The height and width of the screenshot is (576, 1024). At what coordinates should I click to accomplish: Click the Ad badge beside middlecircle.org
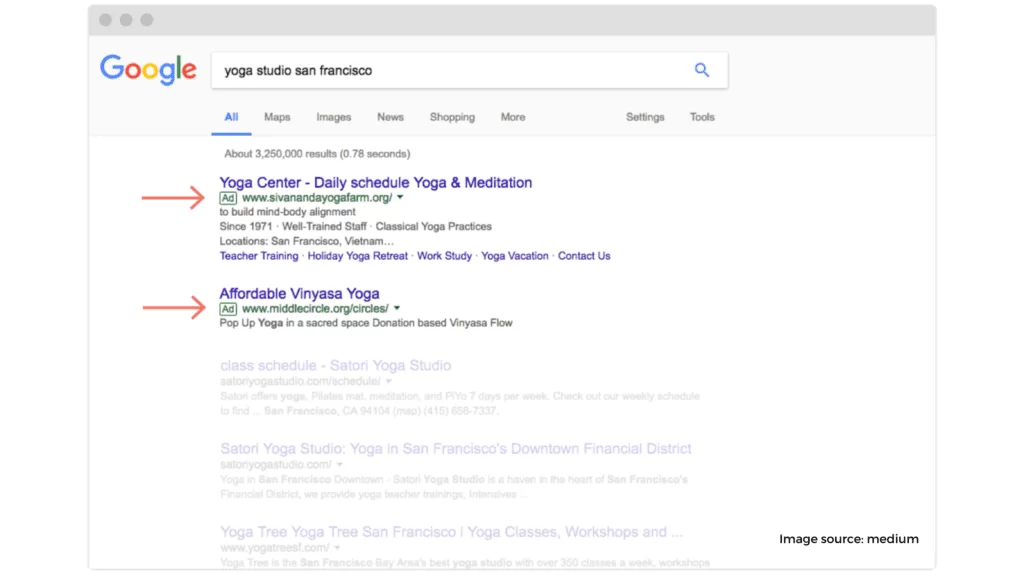click(x=228, y=309)
